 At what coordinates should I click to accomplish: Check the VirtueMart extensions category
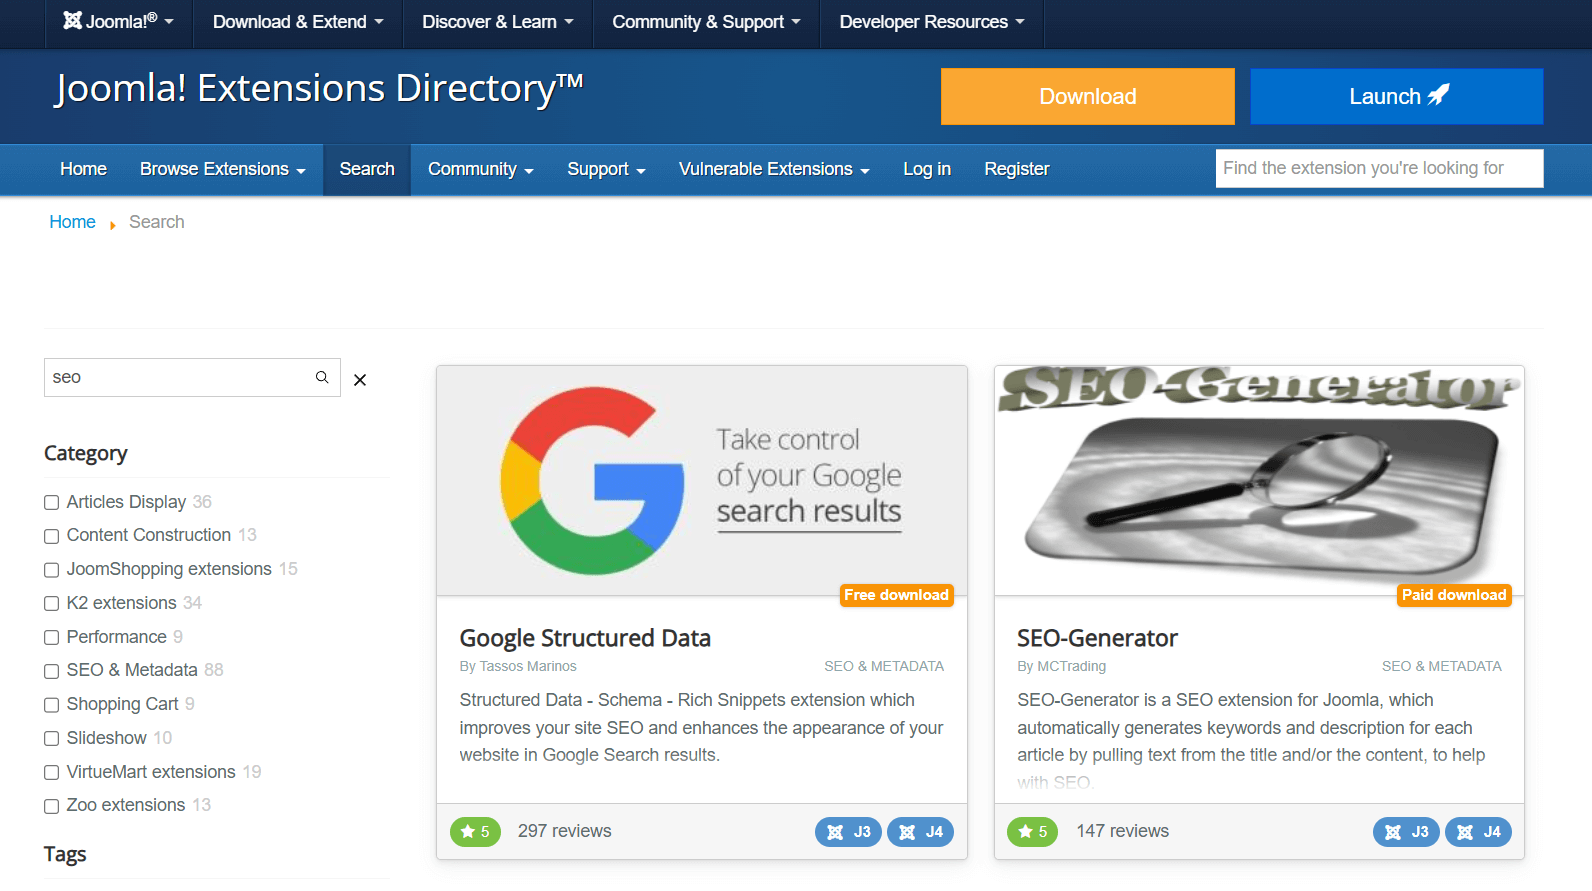point(52,773)
